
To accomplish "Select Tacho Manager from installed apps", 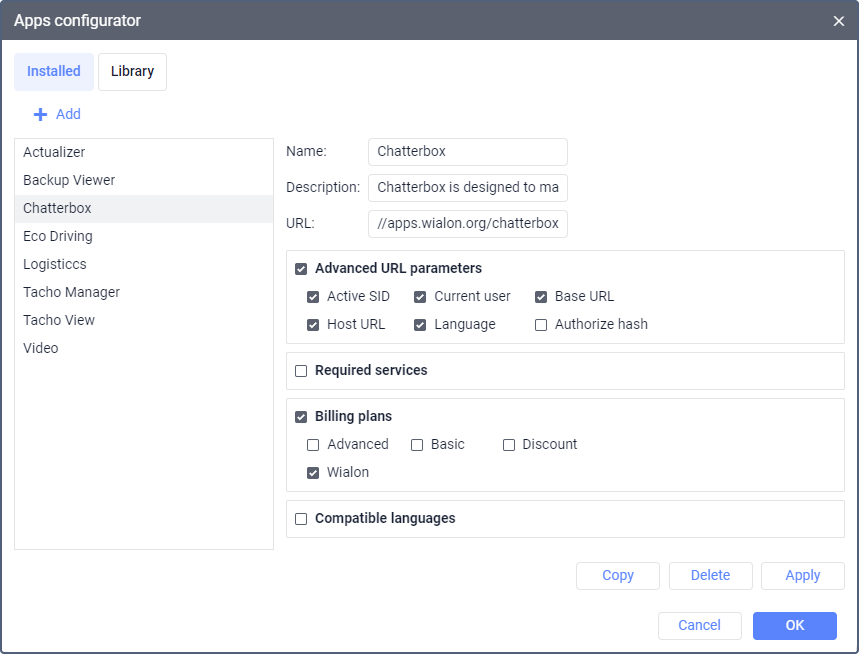I will [71, 293].
